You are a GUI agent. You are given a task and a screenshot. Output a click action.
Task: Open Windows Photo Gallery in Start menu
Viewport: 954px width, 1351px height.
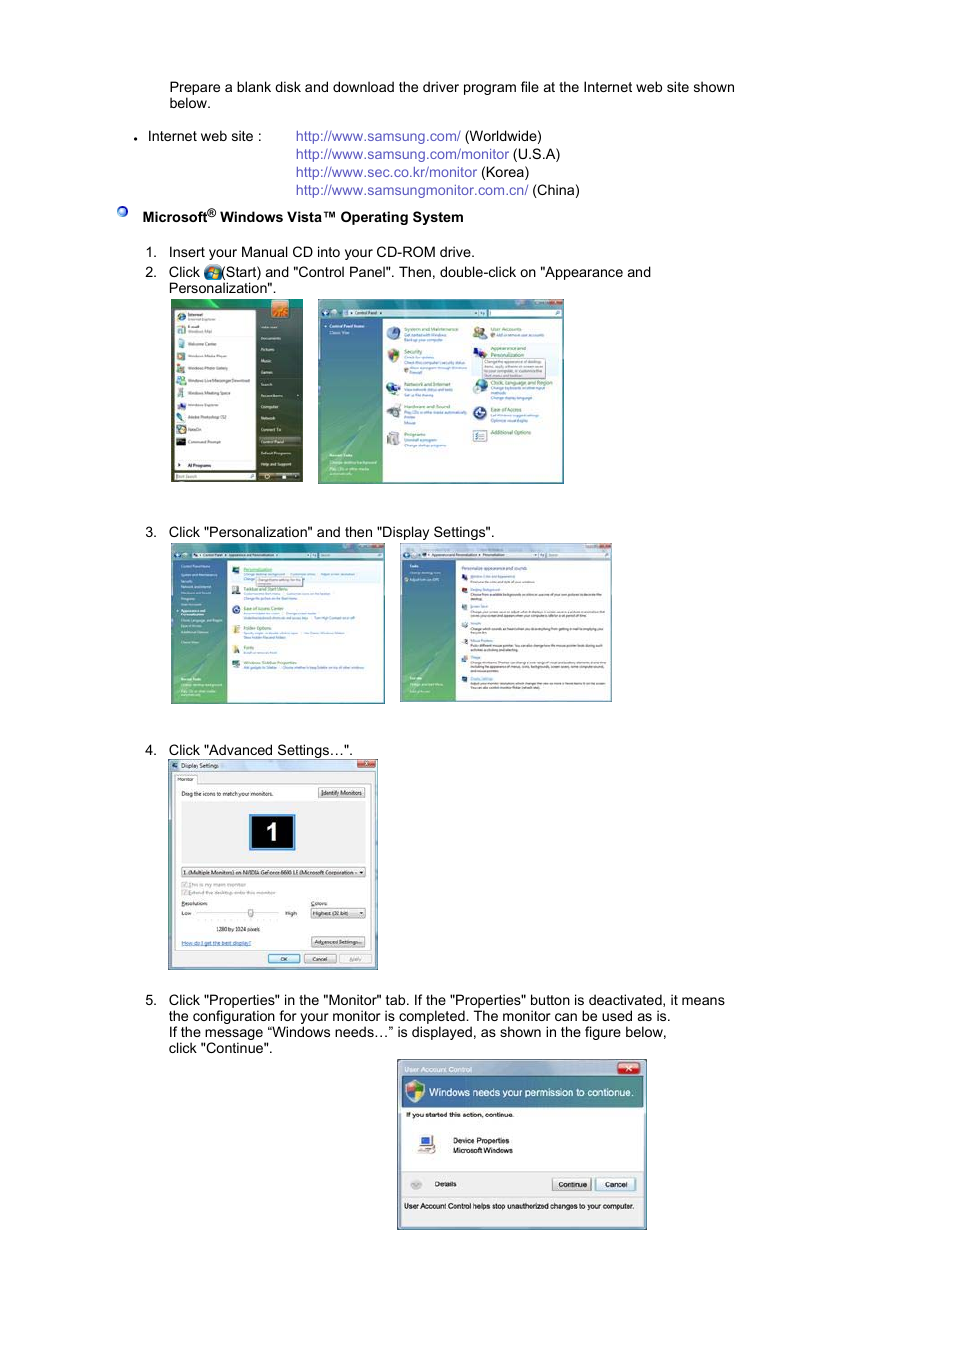pos(207,368)
